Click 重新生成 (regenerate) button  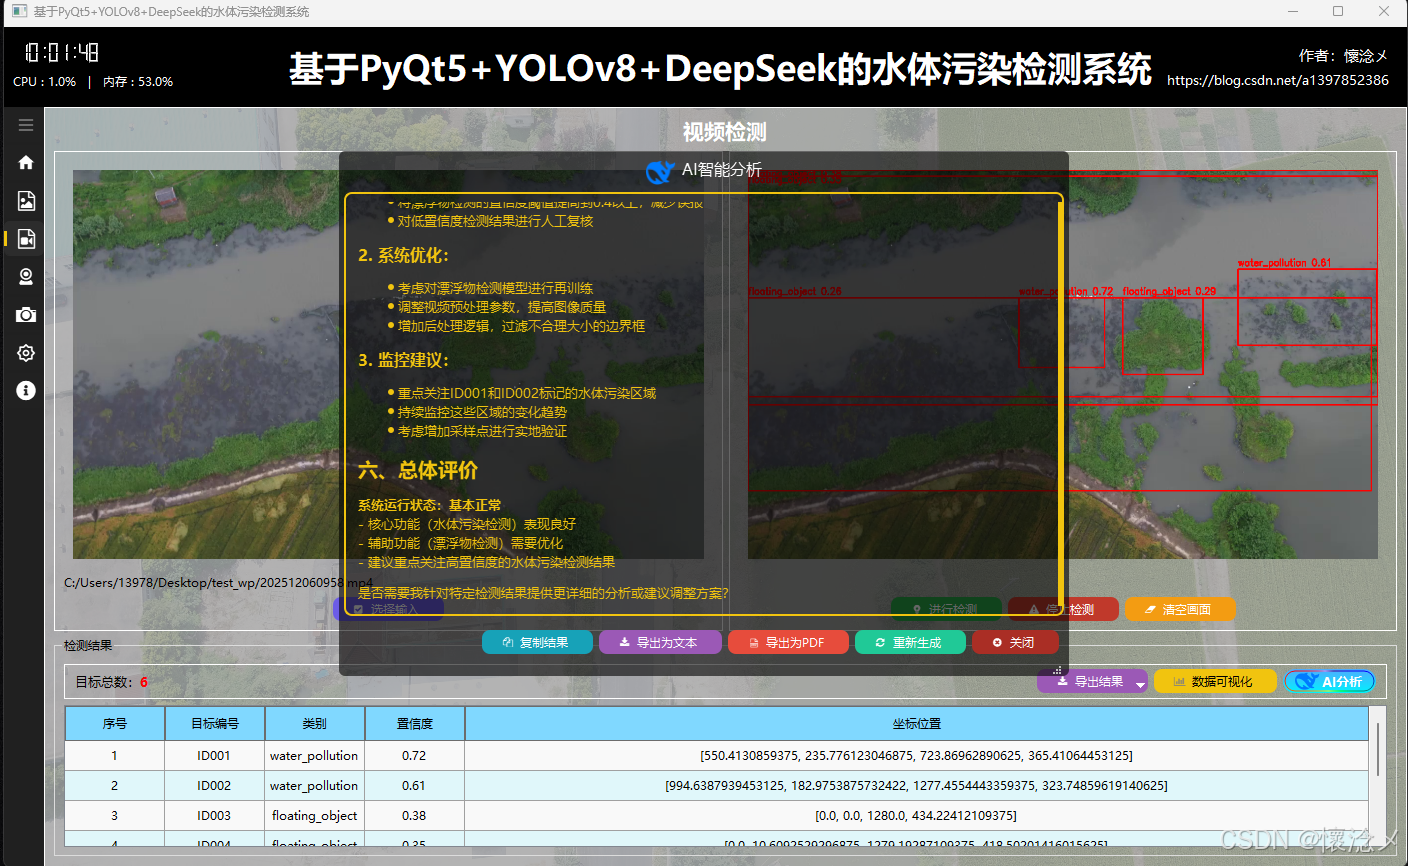tap(910, 642)
